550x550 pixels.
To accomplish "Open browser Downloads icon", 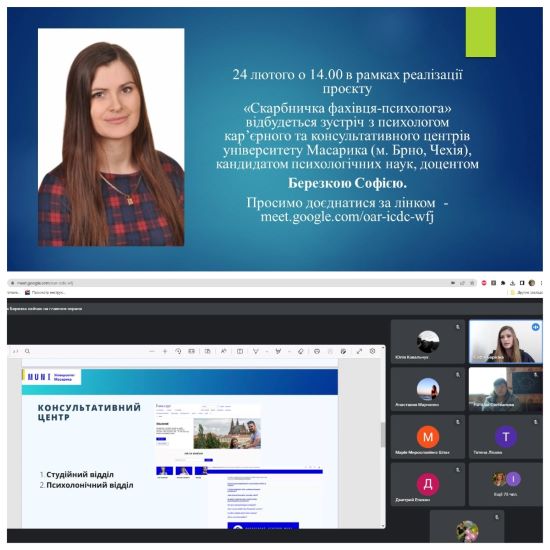I will (512, 283).
